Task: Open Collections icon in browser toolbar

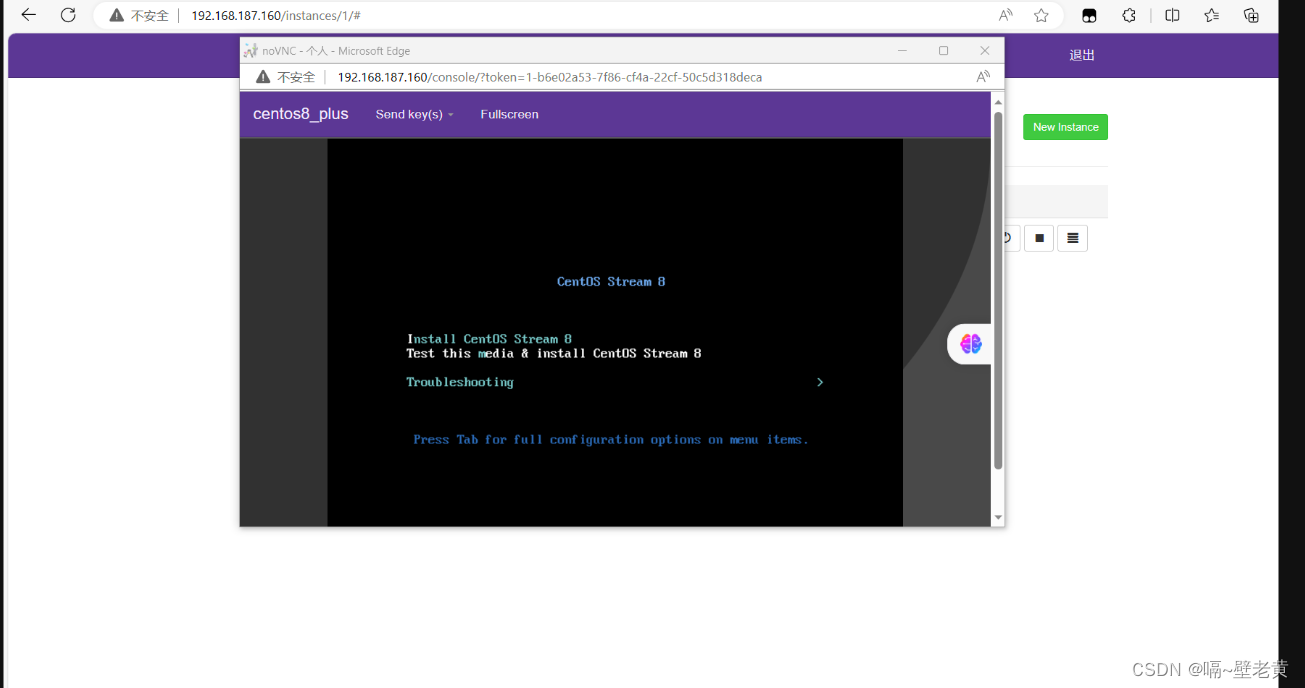Action: pos(1251,15)
